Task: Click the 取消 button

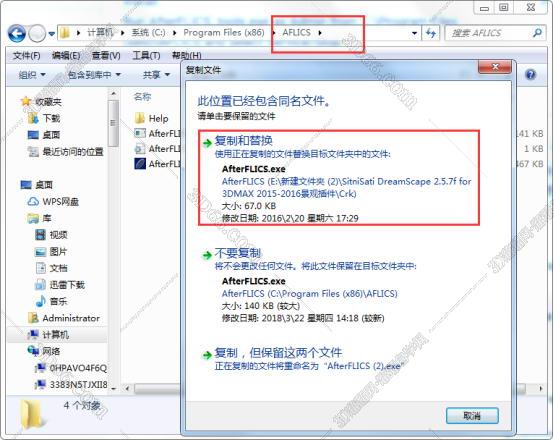Action: (x=472, y=416)
